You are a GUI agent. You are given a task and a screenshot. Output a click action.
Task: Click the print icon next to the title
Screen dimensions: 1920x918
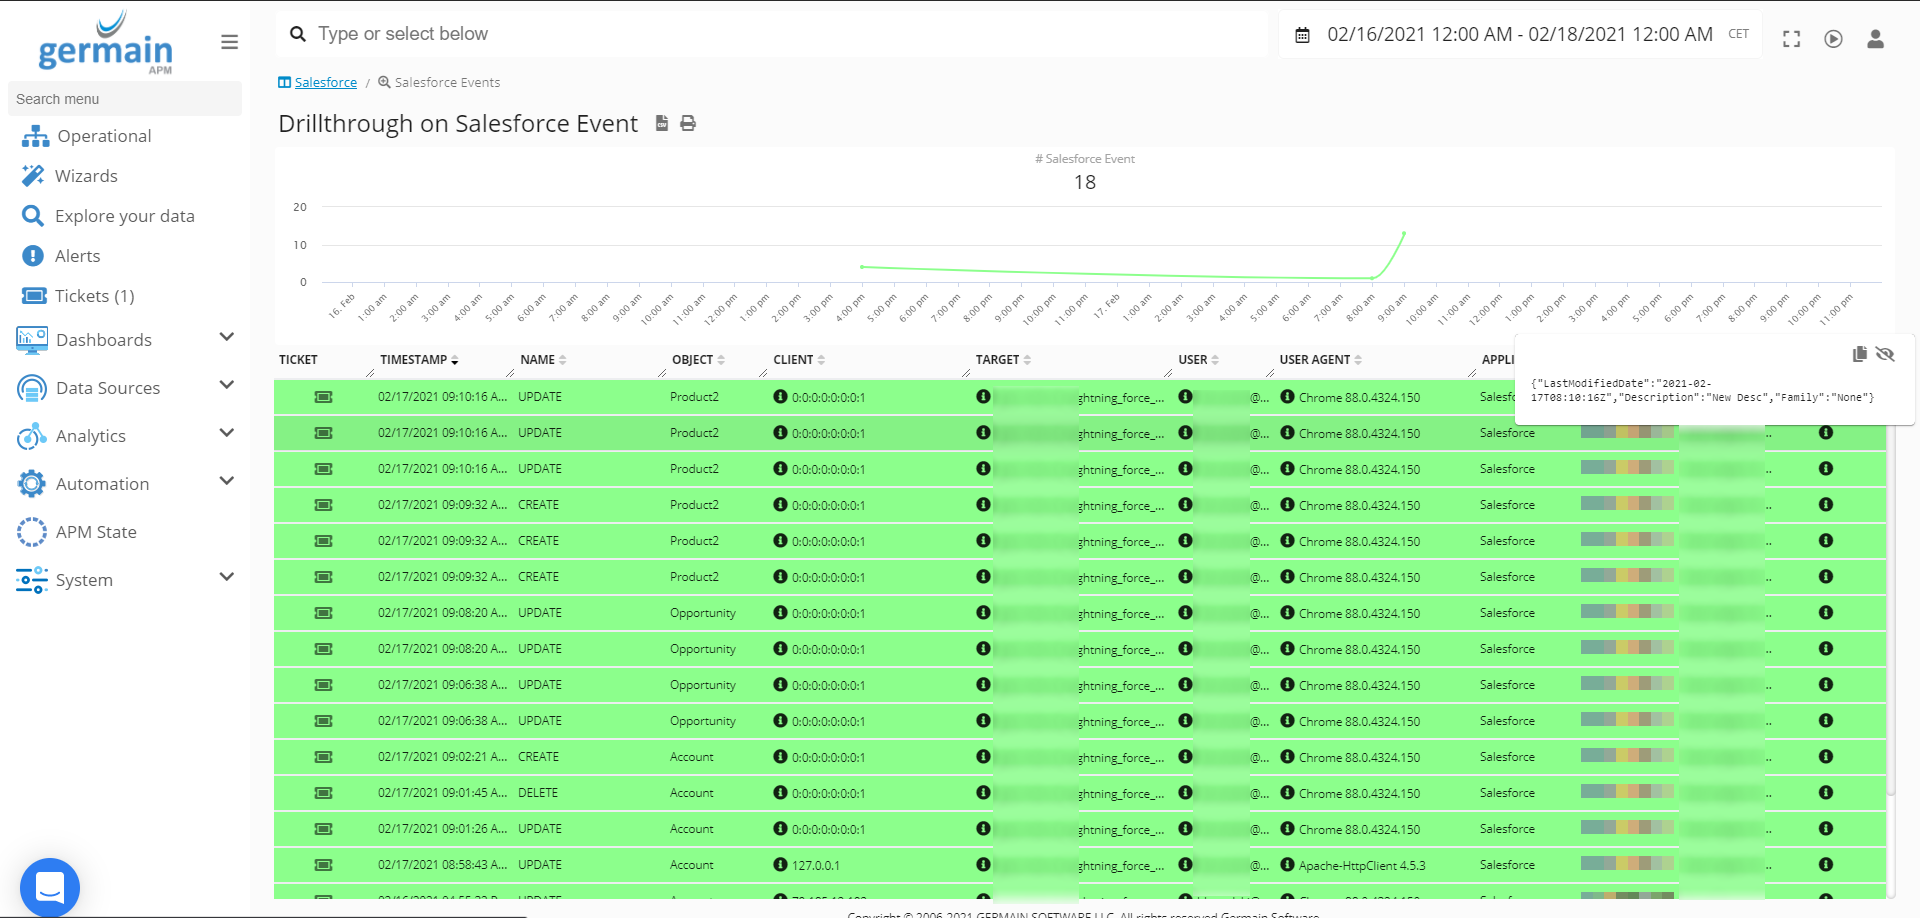click(687, 123)
